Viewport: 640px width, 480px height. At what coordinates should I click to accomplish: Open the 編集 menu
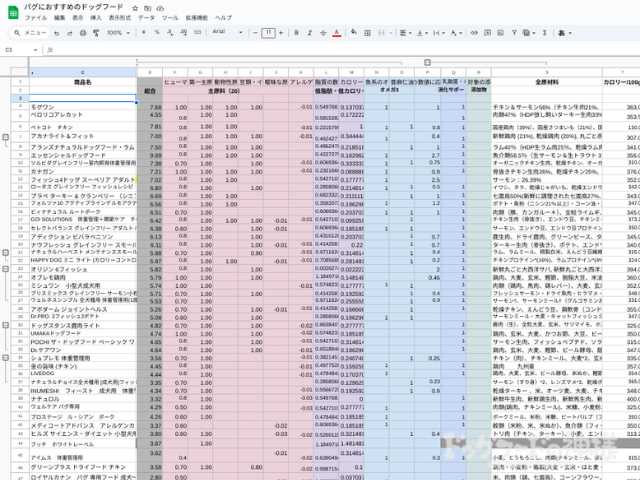(60, 18)
